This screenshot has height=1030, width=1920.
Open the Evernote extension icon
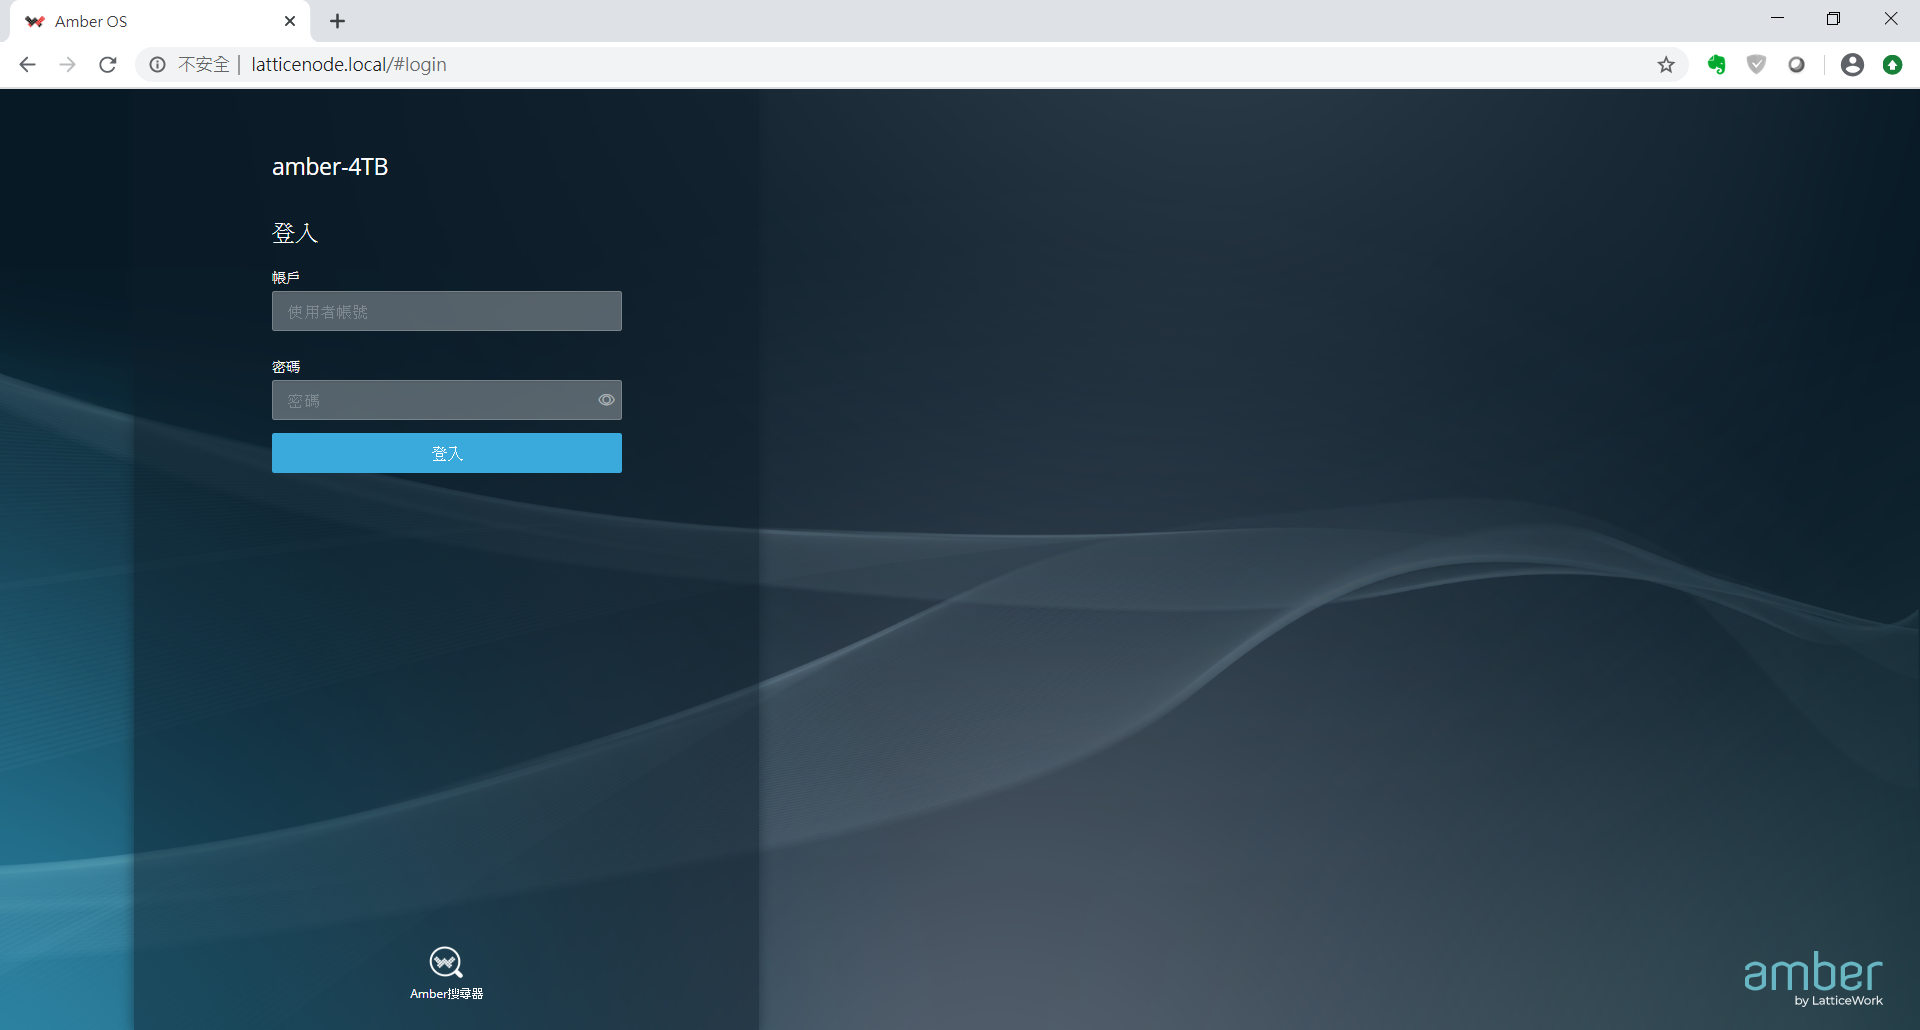1717,65
